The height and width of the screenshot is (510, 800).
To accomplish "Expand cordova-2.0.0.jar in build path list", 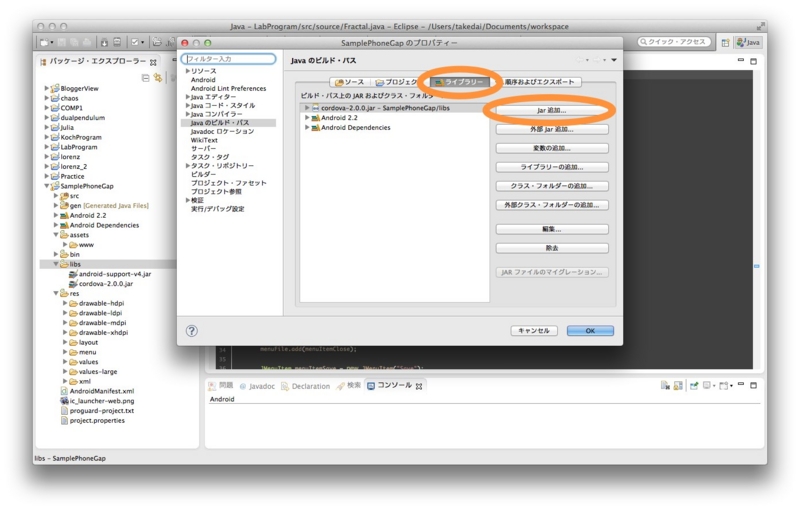I will tap(307, 108).
